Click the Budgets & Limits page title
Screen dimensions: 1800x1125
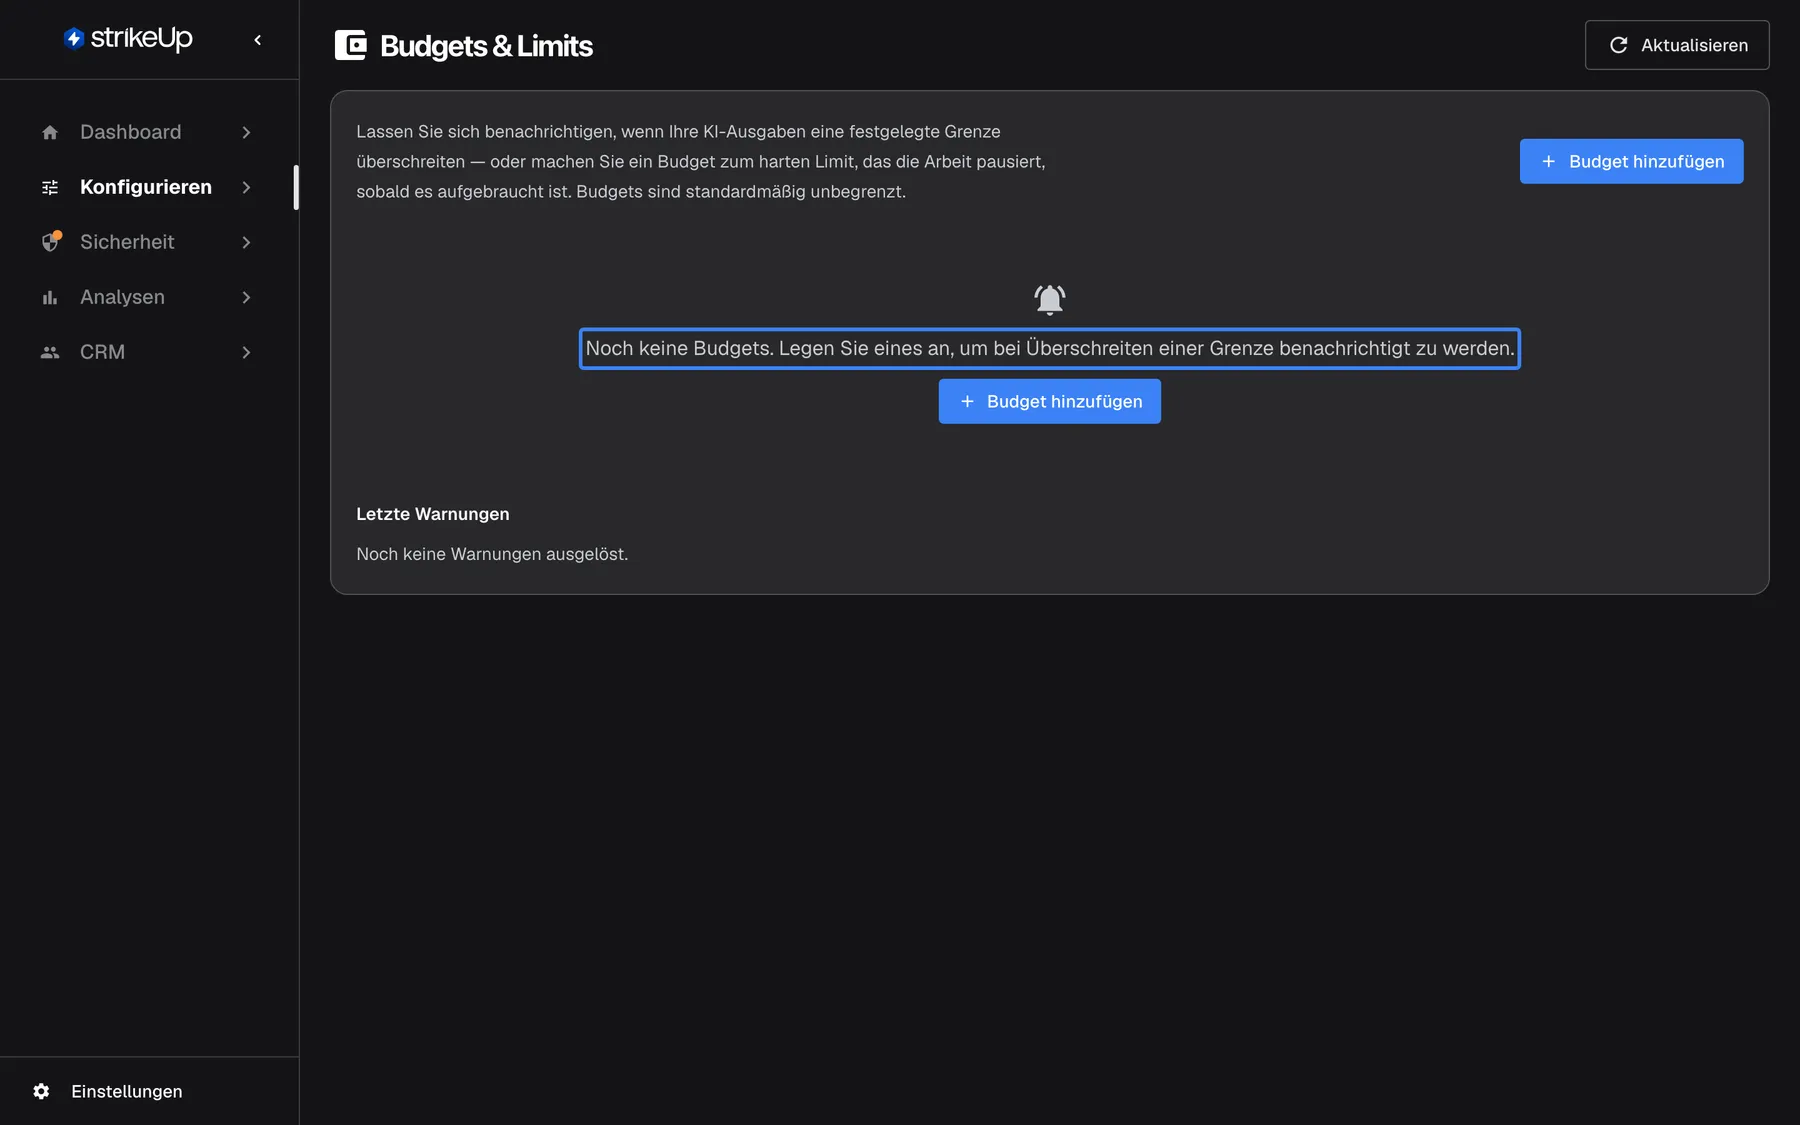[x=486, y=46]
